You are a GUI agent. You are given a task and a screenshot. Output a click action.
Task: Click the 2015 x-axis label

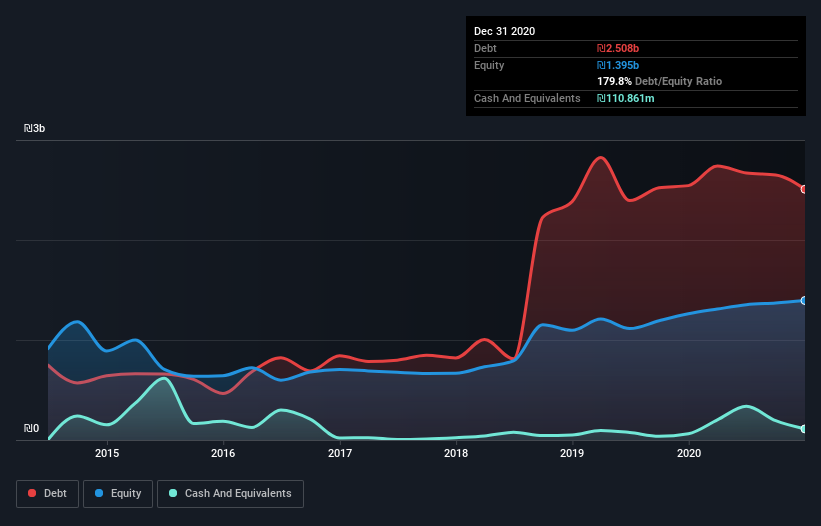click(x=107, y=453)
